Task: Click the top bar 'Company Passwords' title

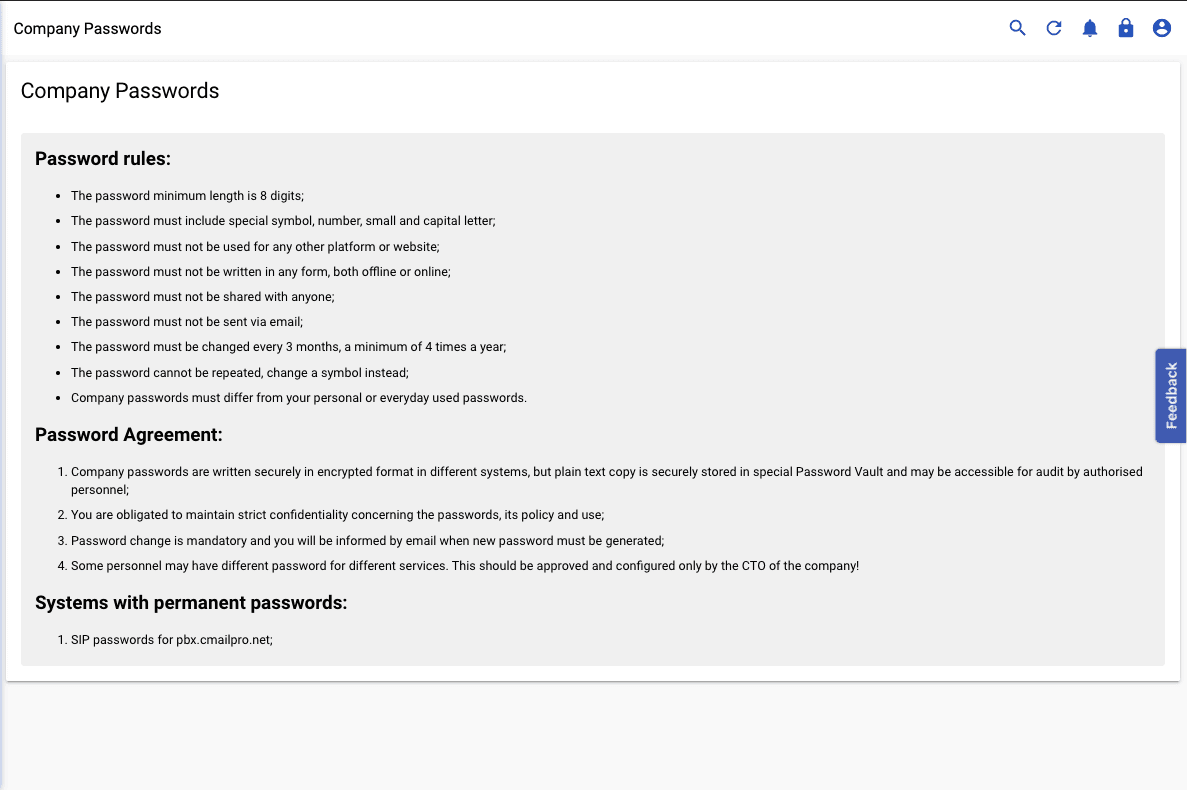Action: (x=87, y=28)
